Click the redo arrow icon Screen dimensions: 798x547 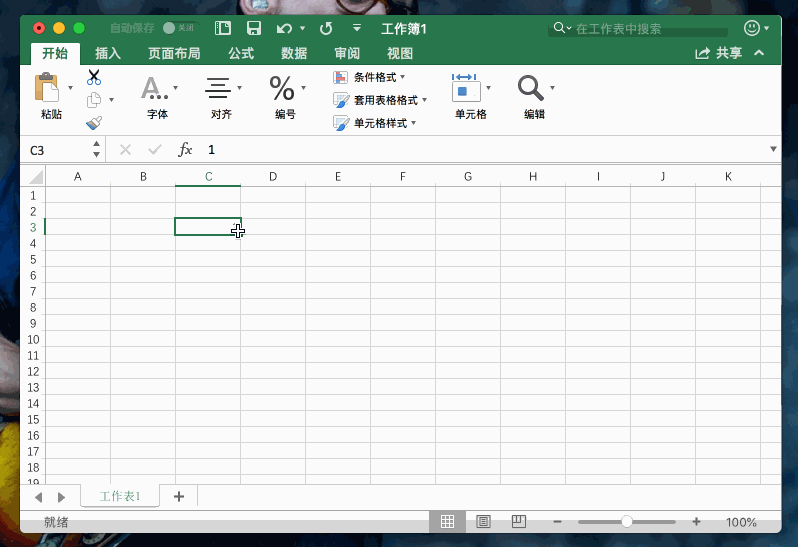tap(326, 28)
